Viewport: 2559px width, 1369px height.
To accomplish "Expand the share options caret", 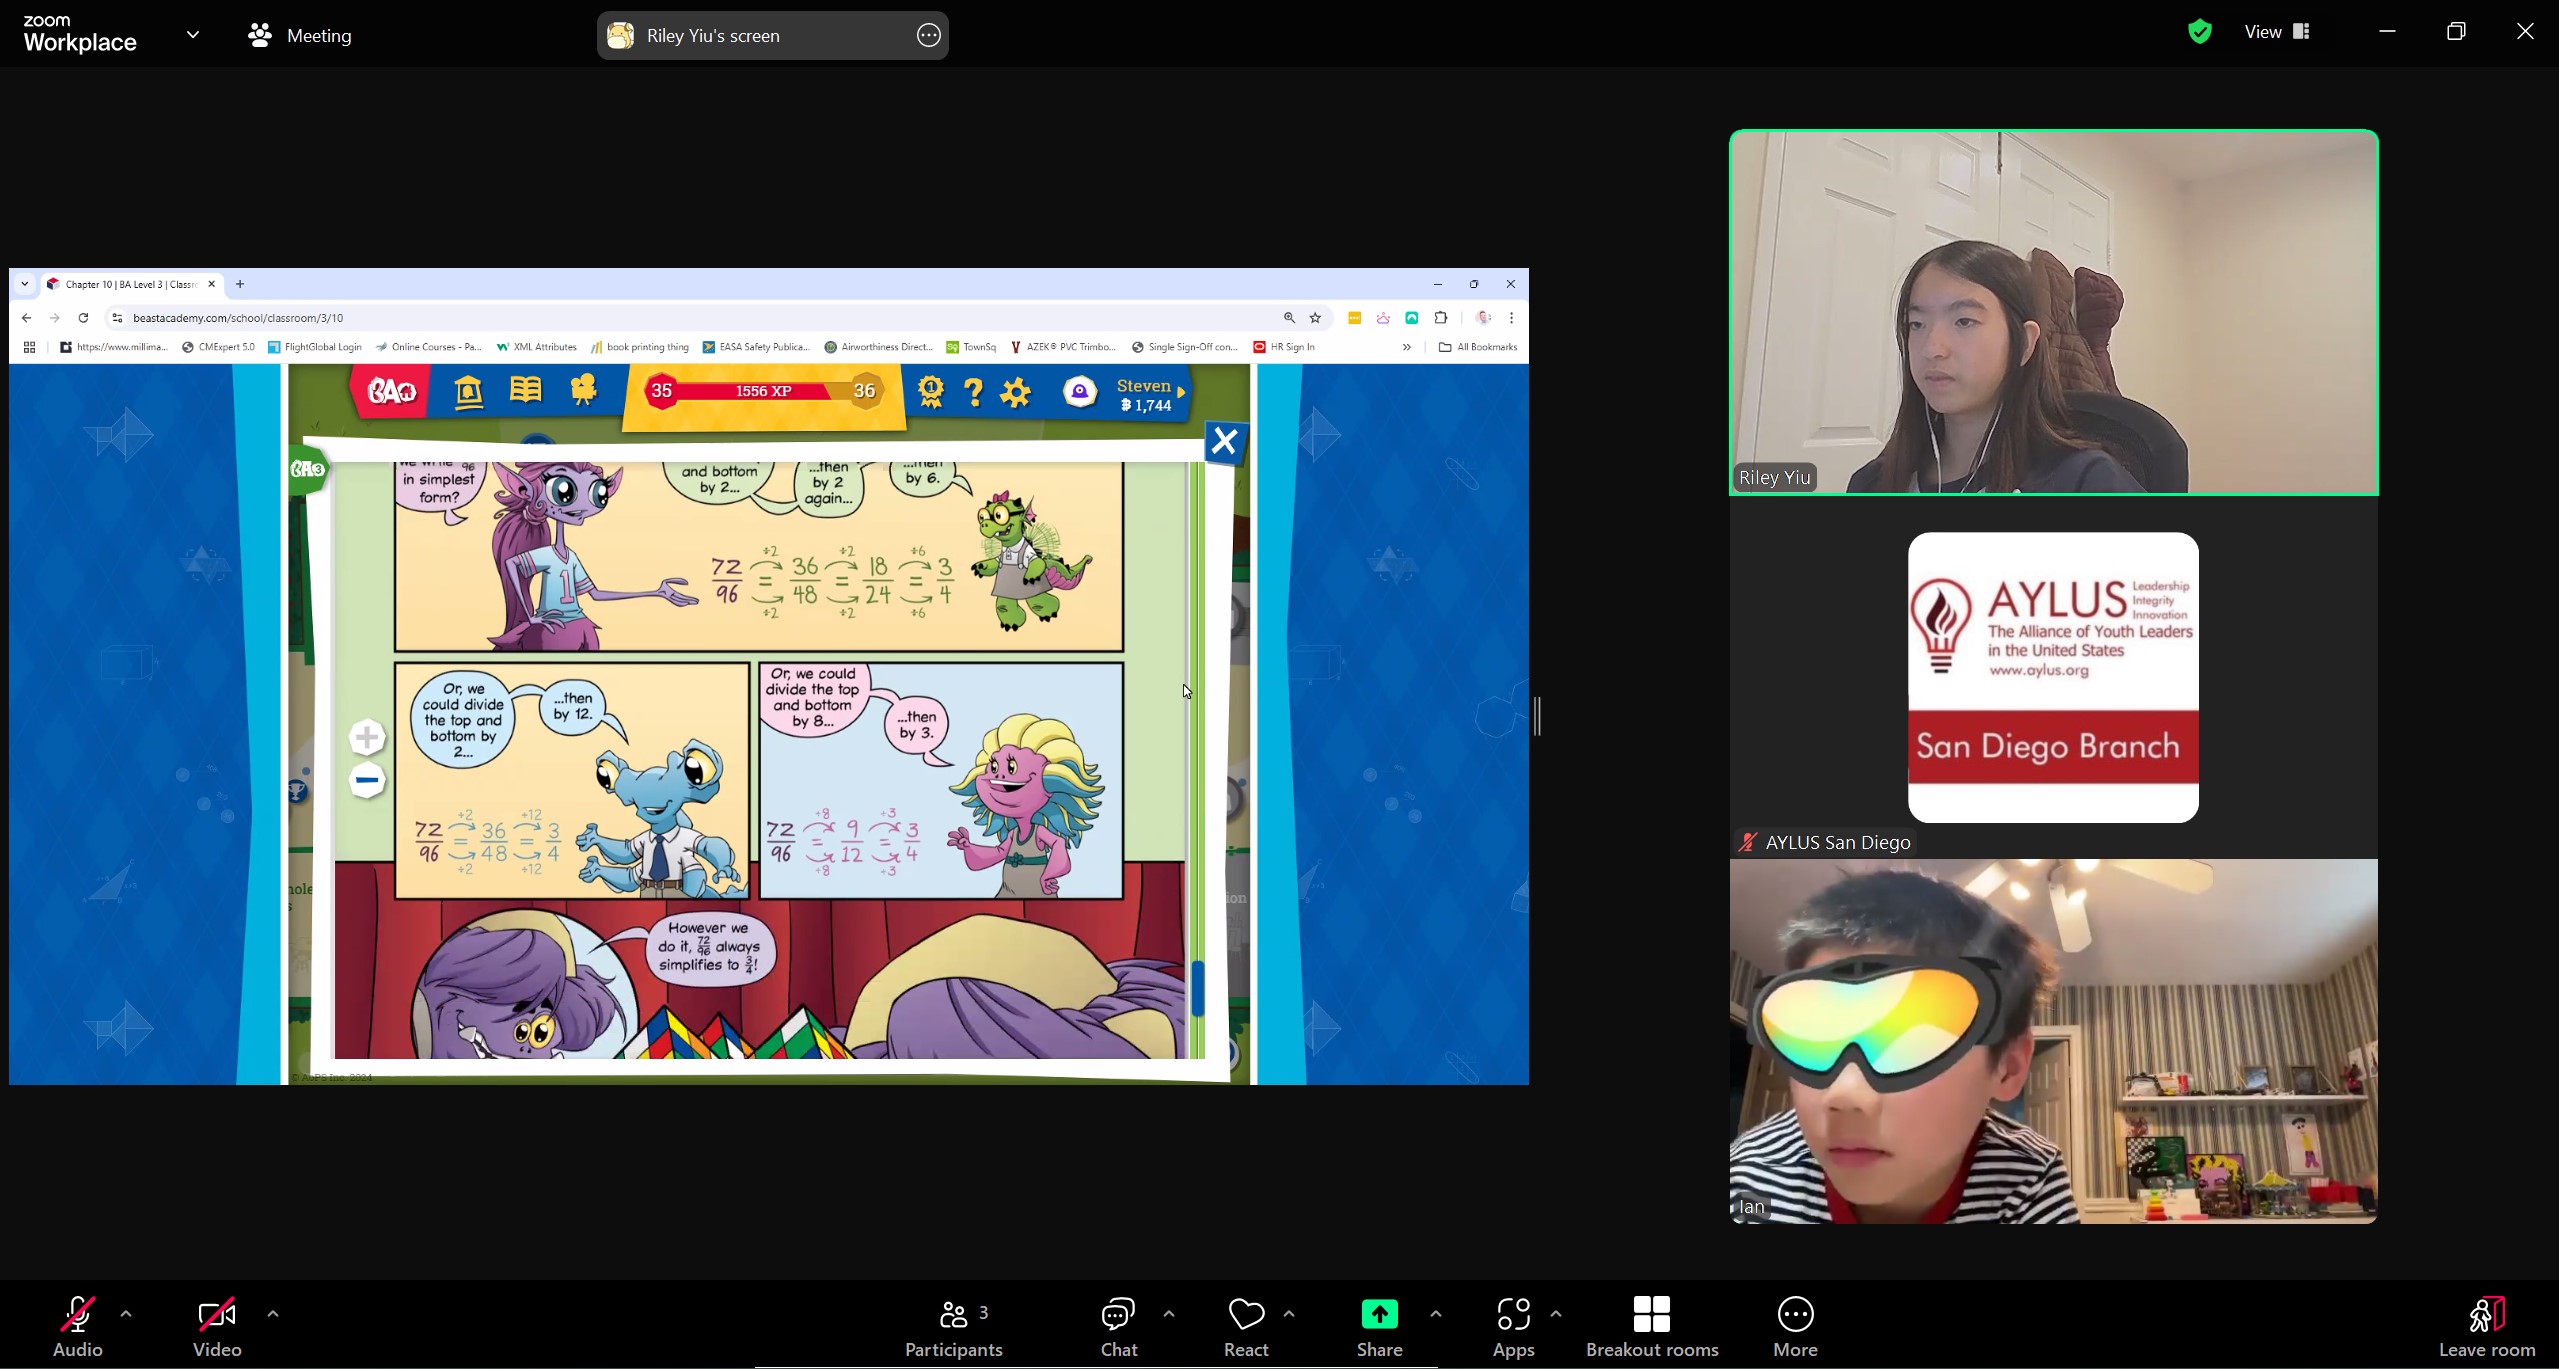I will [x=1436, y=1314].
